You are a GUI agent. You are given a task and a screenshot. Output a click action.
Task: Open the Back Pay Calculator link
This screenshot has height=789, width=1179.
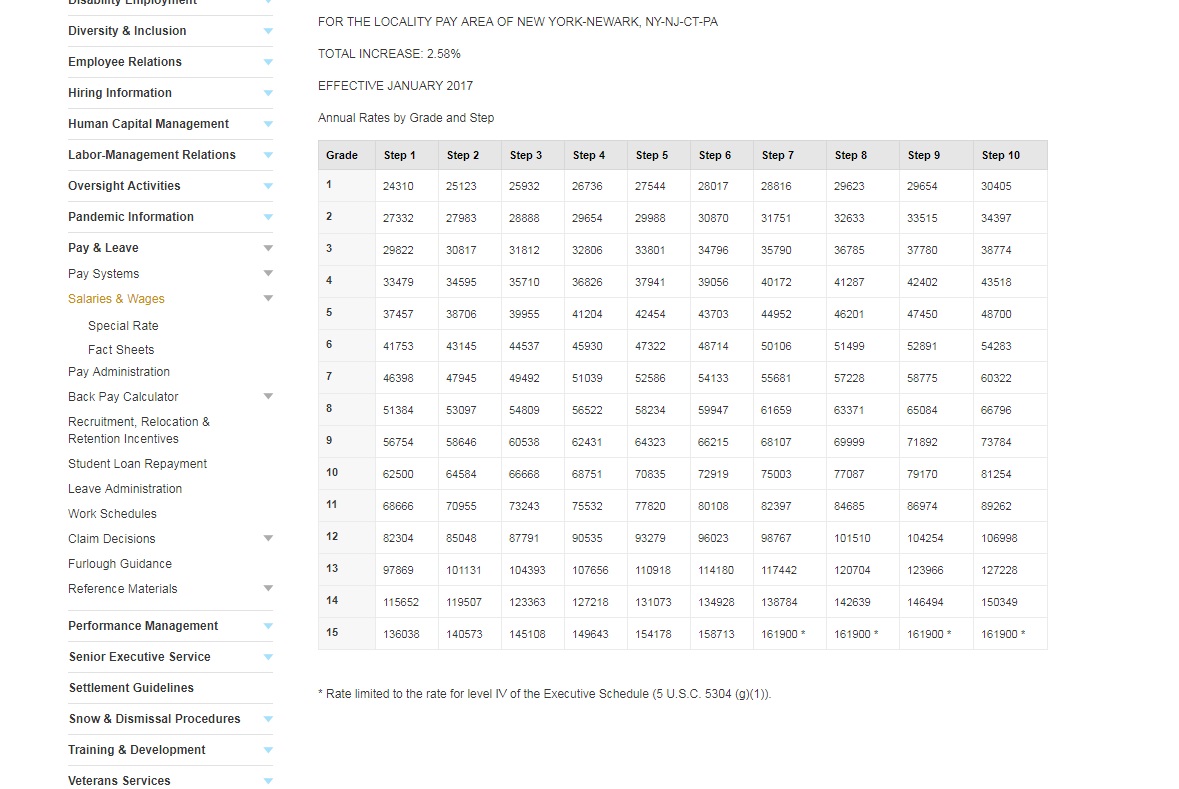[x=123, y=396]
